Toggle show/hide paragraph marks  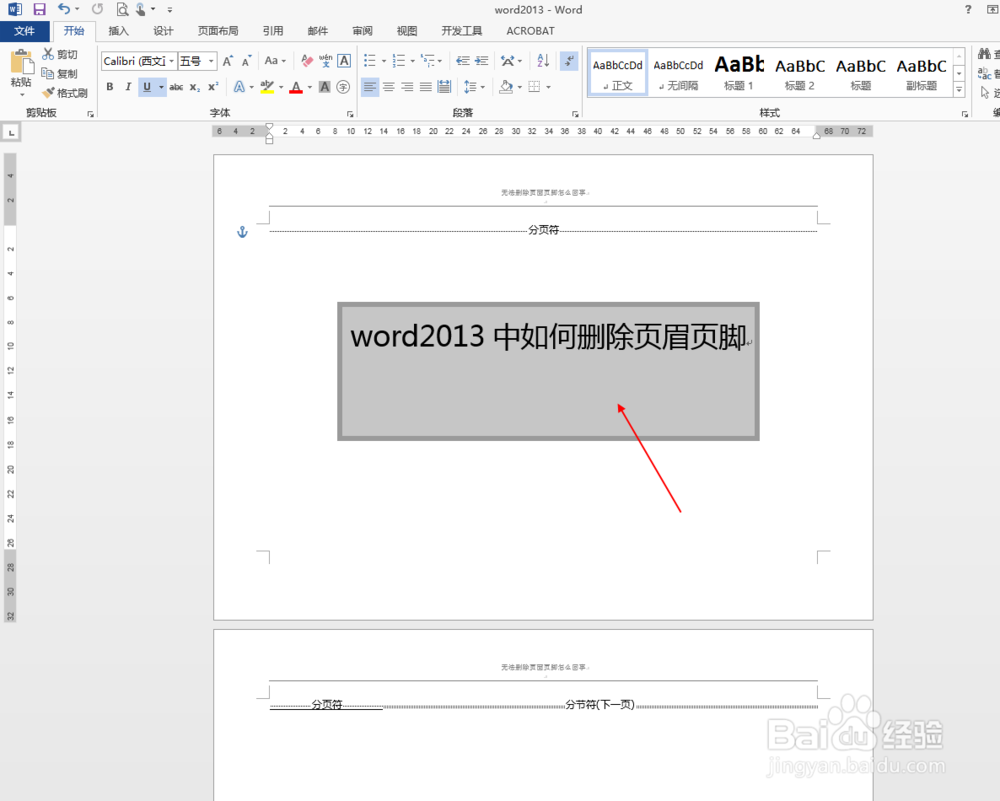pyautogui.click(x=568, y=61)
